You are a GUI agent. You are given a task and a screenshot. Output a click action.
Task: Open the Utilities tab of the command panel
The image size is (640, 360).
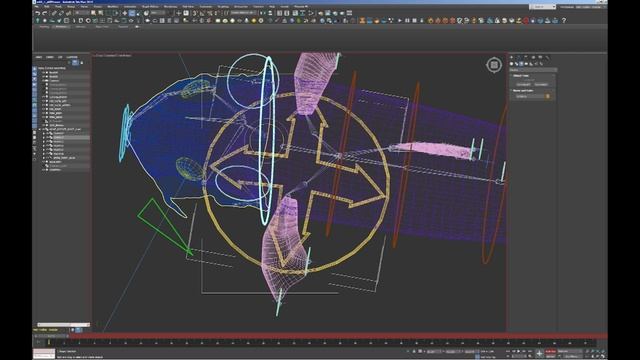[548, 58]
